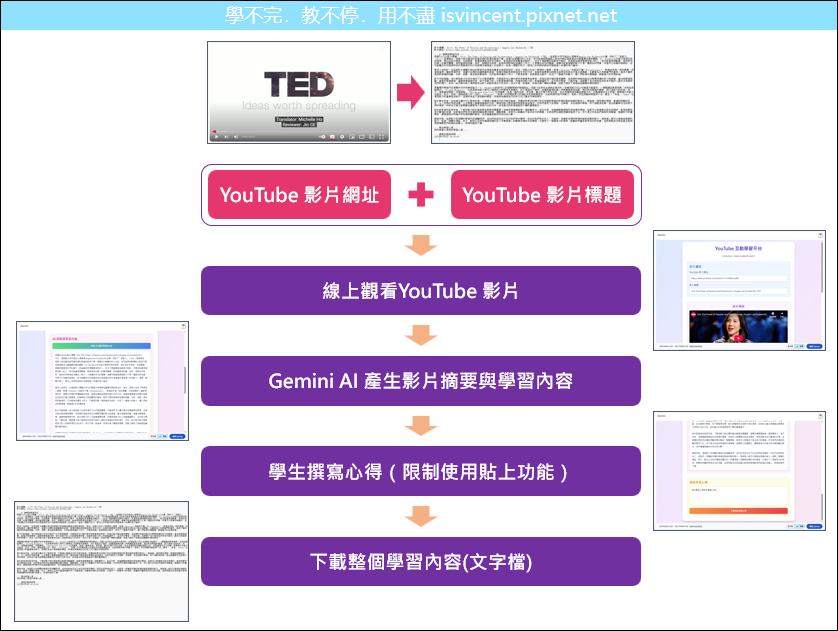Click the info icon atop the TED video
The width and height of the screenshot is (838, 631).
pyautogui.click(x=382, y=47)
